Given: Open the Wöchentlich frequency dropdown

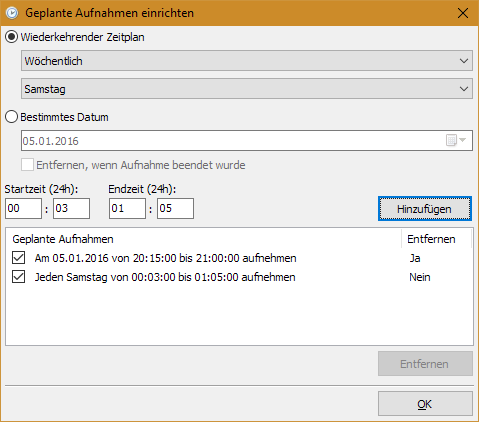Looking at the screenshot, I should click(x=247, y=61).
